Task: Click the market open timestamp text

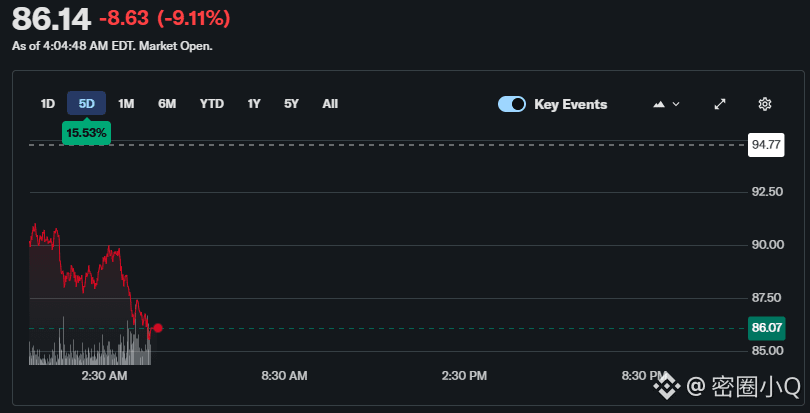Action: coord(112,46)
